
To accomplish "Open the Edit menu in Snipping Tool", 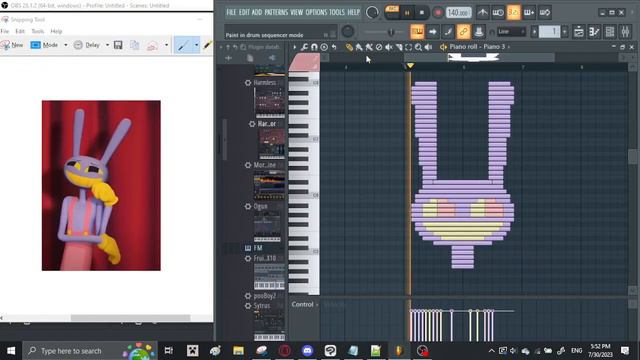I will (x=20, y=31).
